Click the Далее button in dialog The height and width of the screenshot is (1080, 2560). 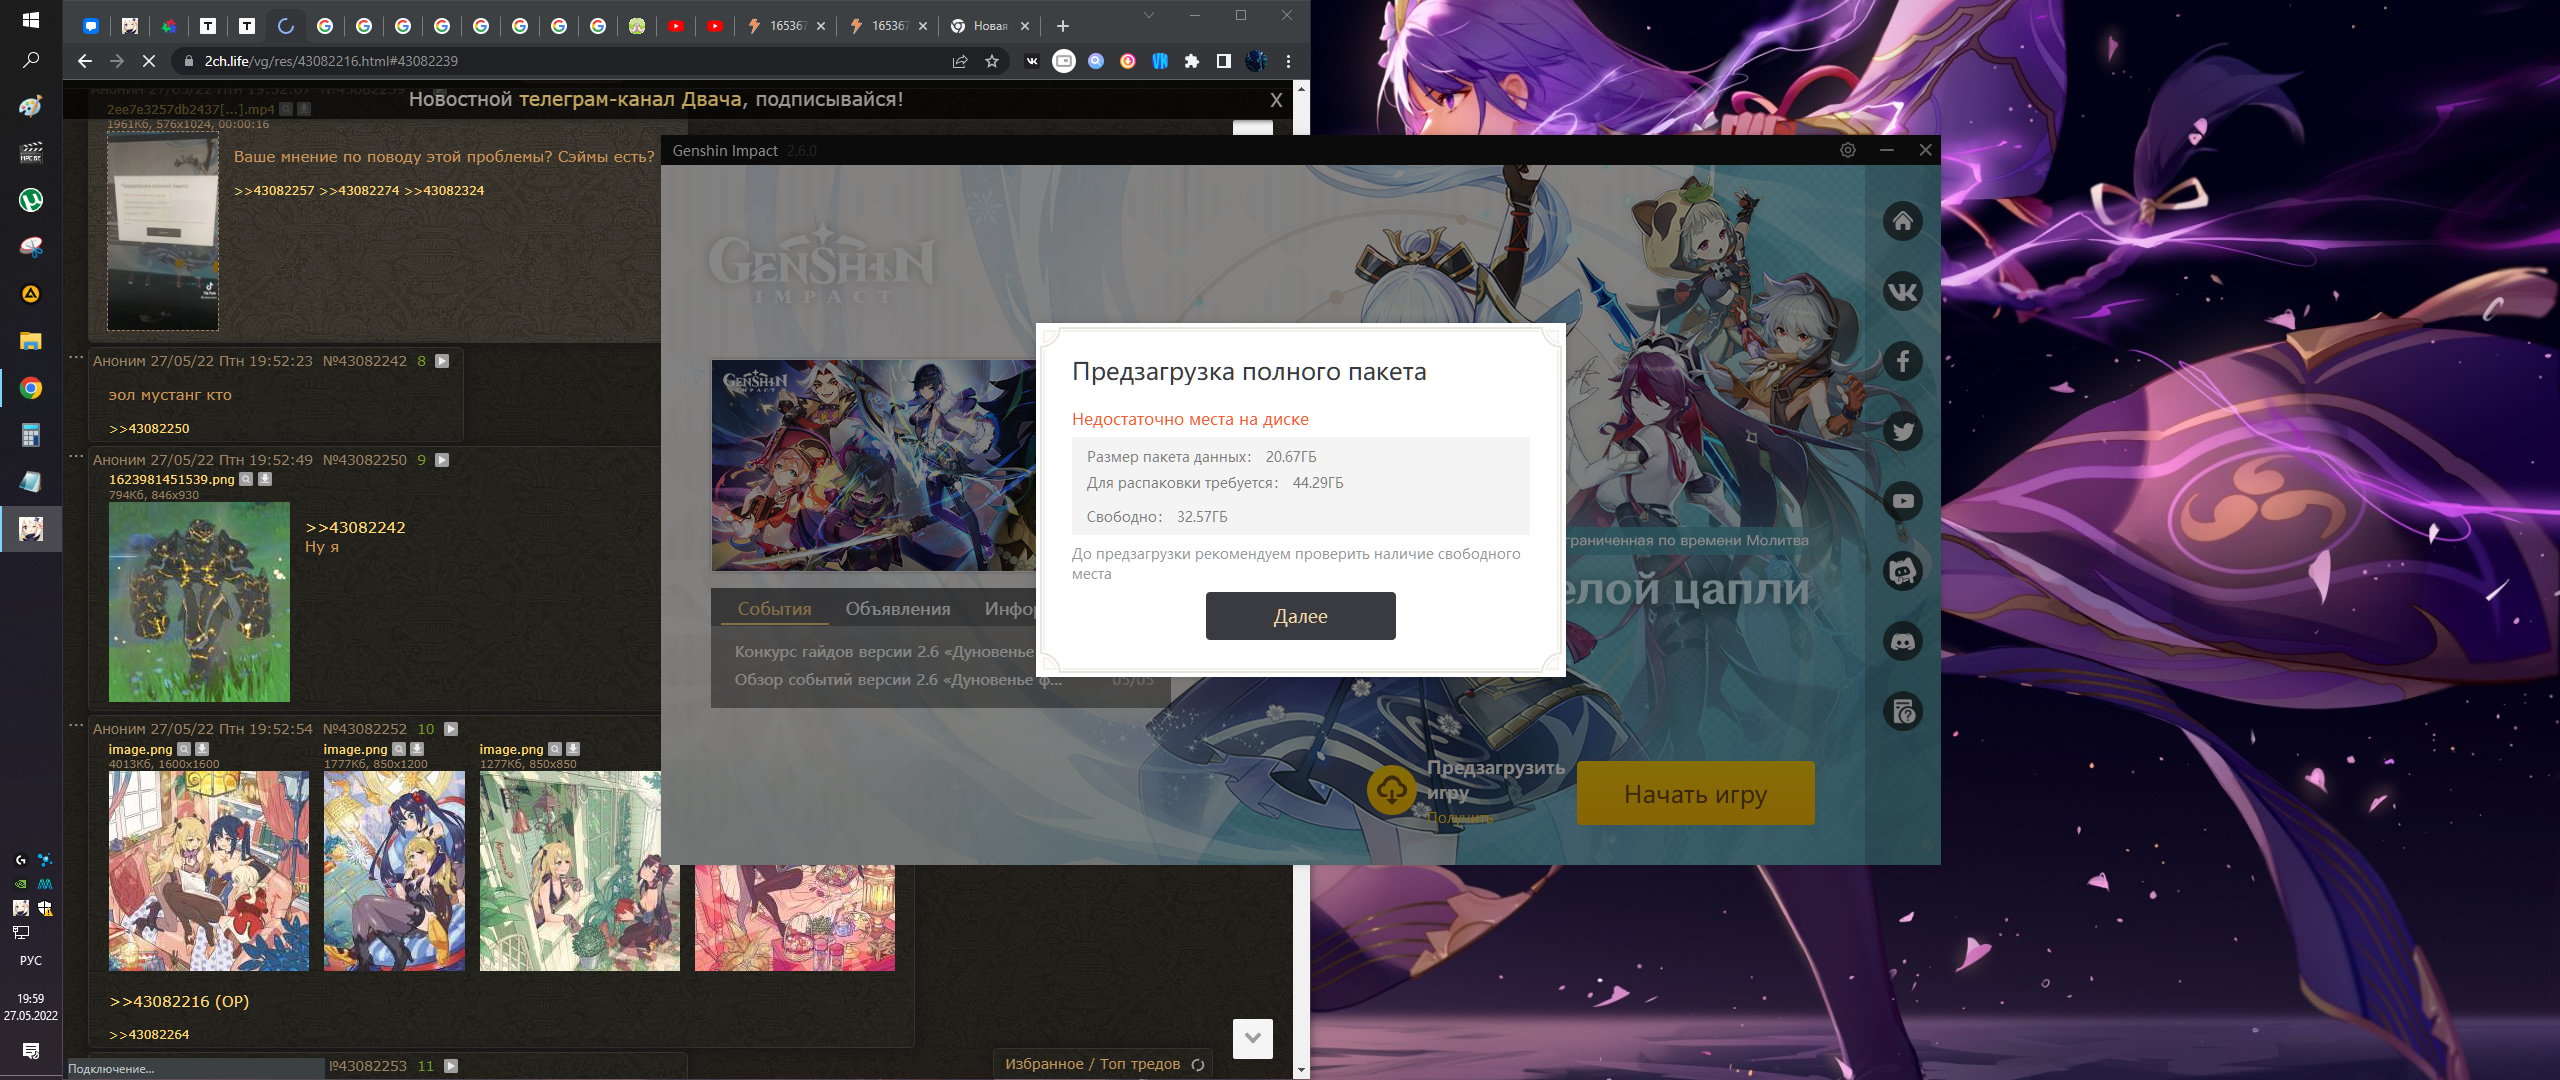point(1300,616)
